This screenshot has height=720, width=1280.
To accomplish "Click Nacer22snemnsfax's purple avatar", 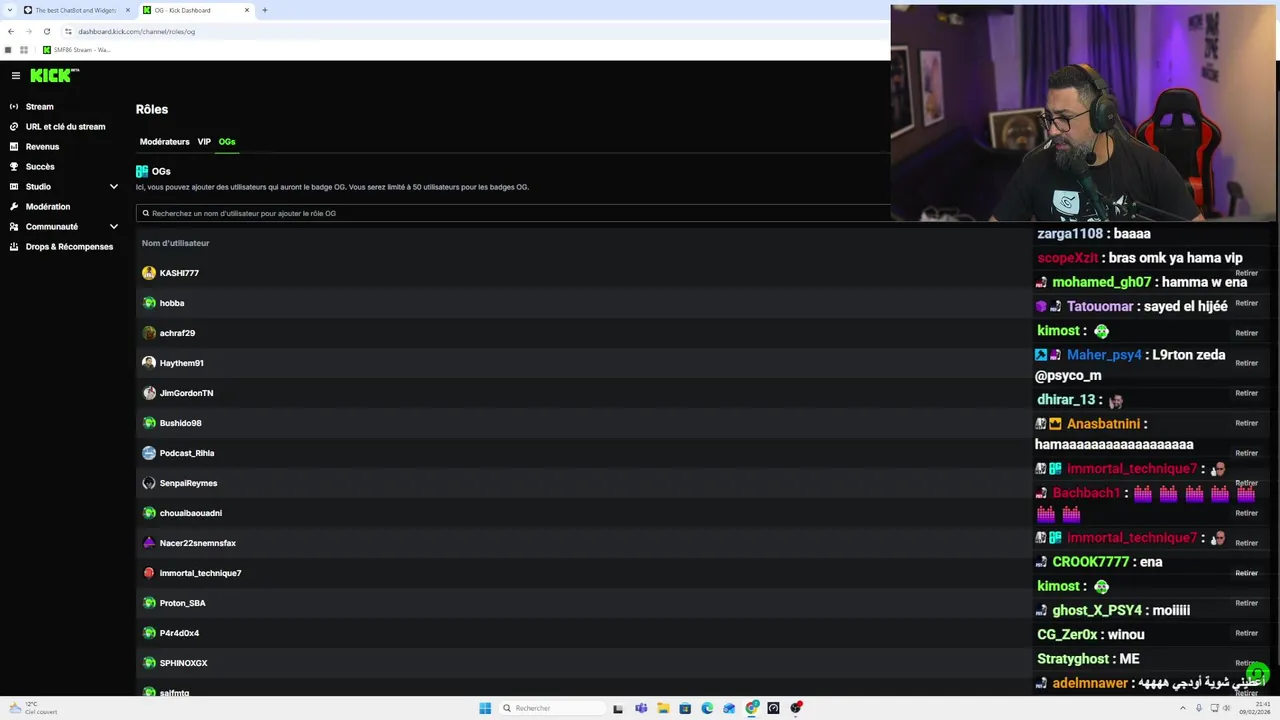I will pos(149,543).
